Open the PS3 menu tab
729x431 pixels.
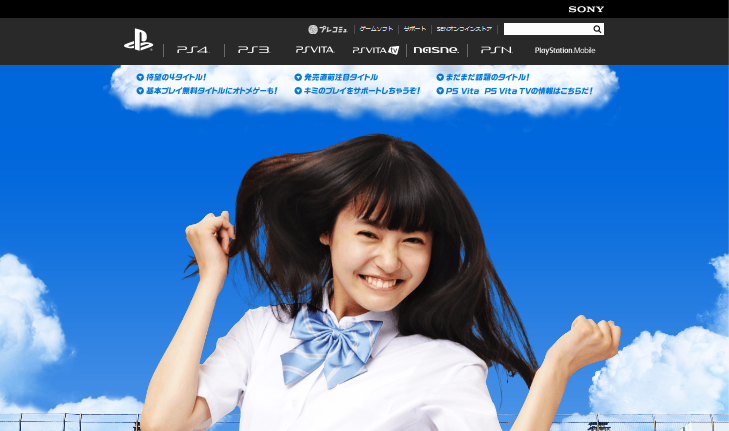tap(254, 50)
